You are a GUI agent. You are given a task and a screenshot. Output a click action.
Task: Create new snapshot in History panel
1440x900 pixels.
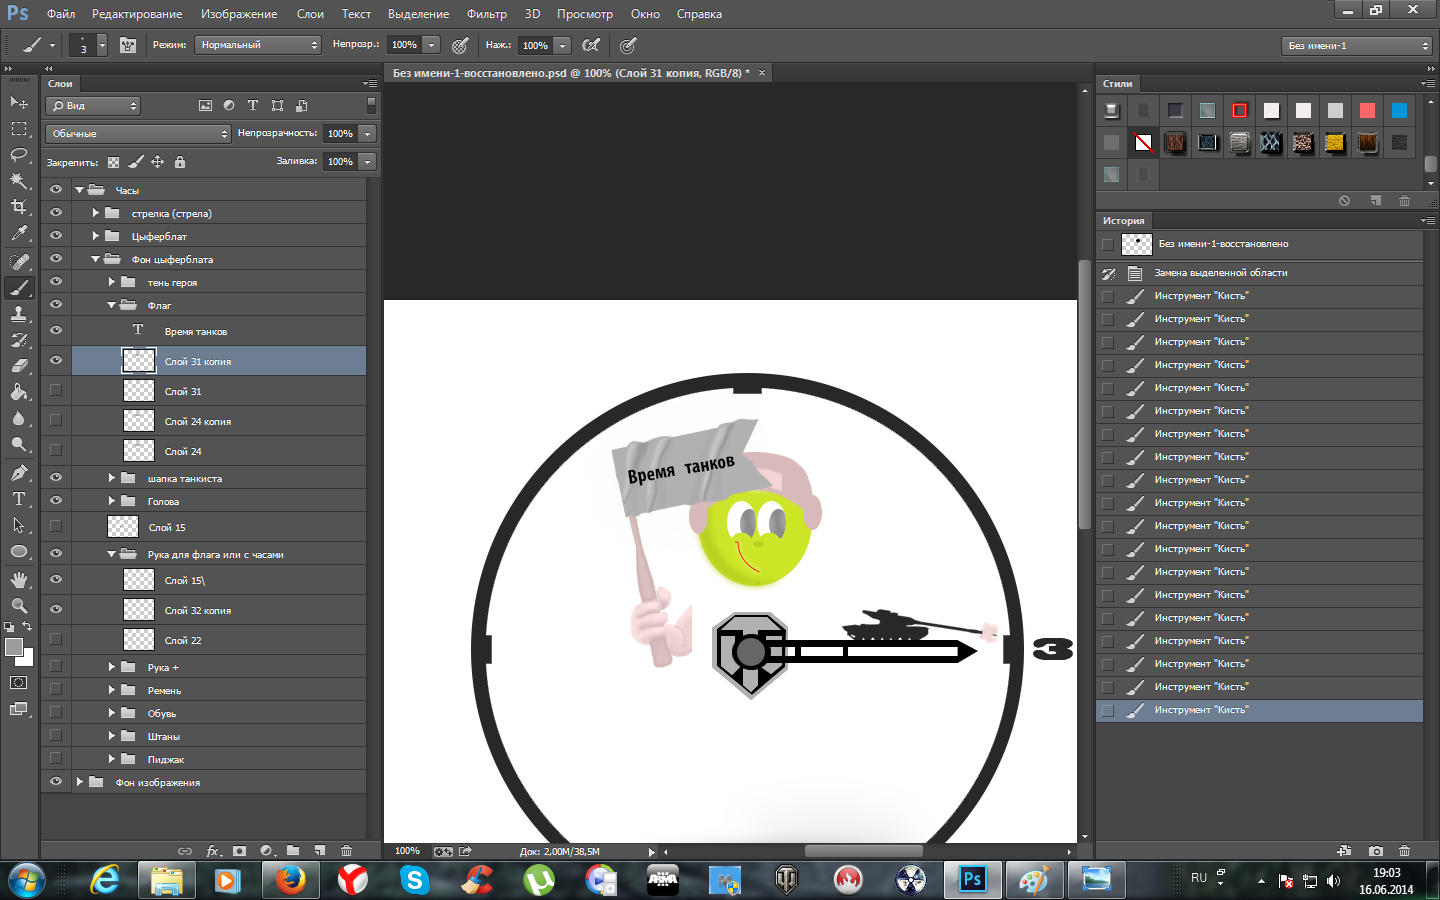(1376, 851)
